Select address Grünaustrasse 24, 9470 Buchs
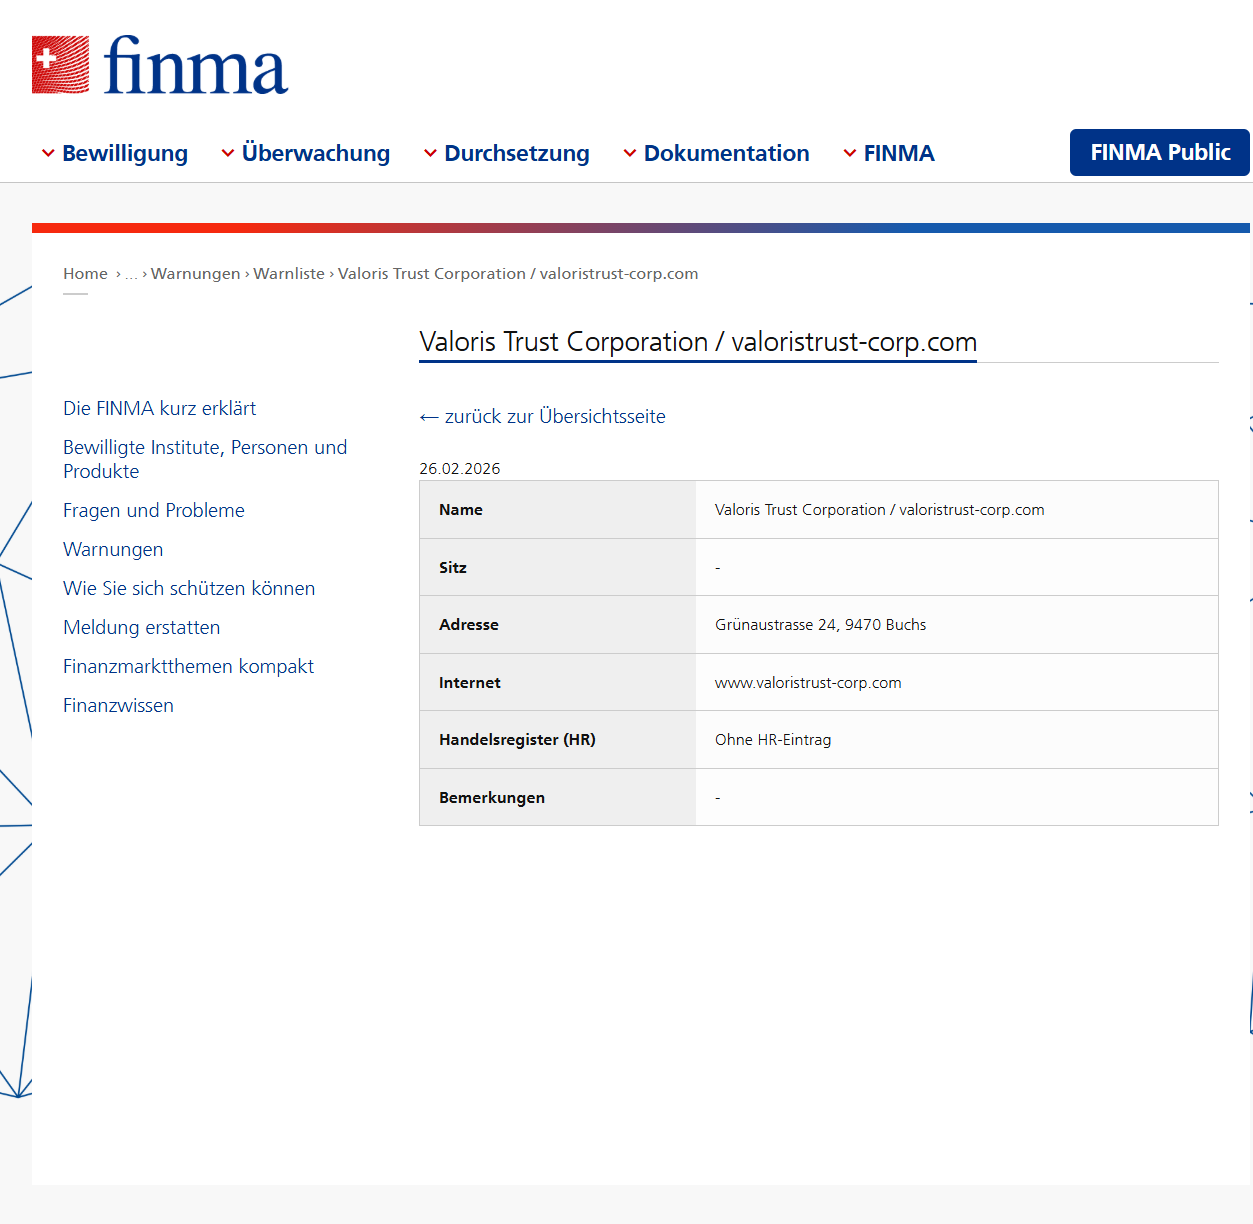Viewport: 1253px width, 1224px height. [821, 625]
